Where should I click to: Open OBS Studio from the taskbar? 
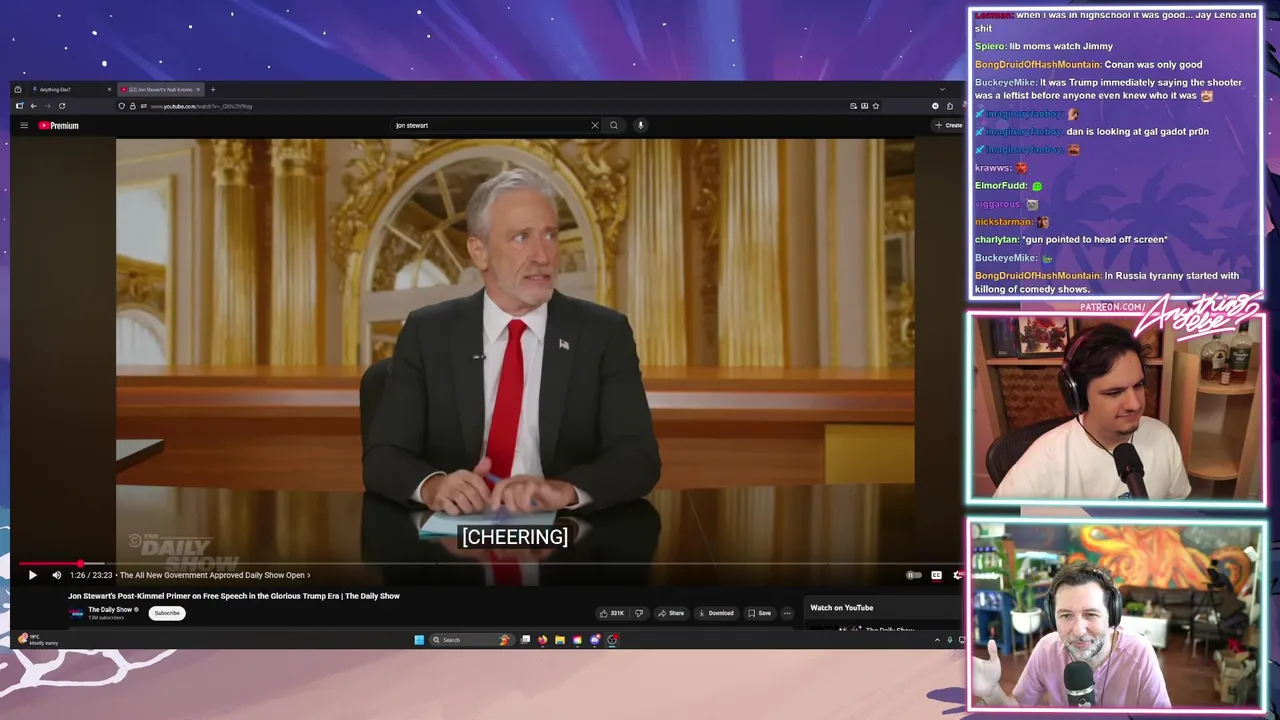click(x=612, y=640)
